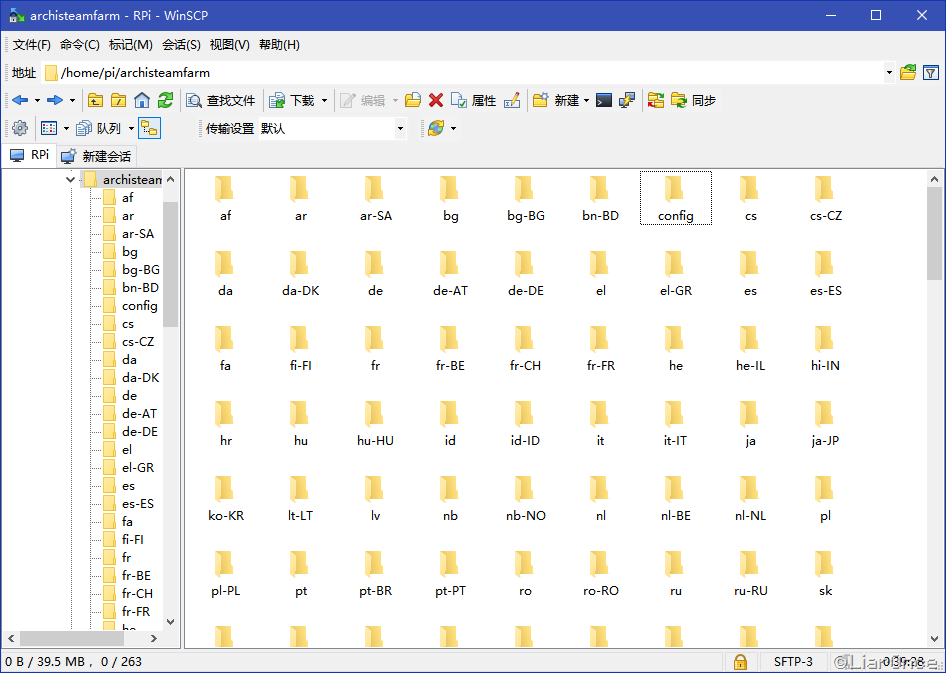This screenshot has width=946, height=673.
Task: Click the lock icon in status bar
Action: (x=740, y=662)
